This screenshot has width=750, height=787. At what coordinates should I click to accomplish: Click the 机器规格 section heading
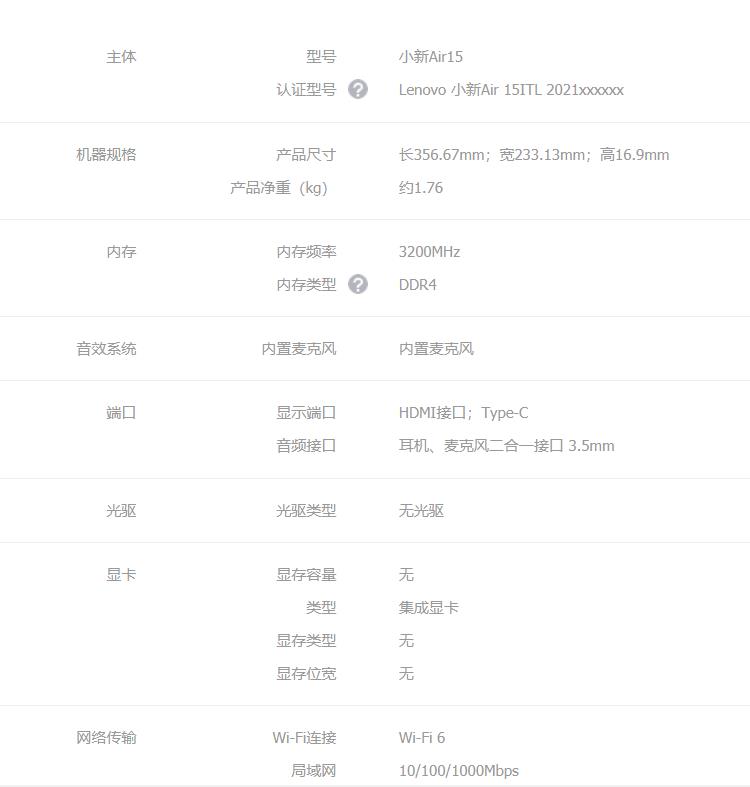tap(106, 155)
